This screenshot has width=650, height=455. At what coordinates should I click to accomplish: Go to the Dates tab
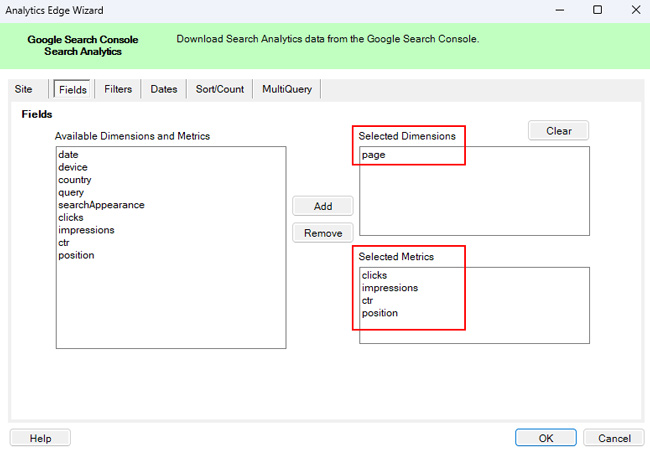point(164,89)
